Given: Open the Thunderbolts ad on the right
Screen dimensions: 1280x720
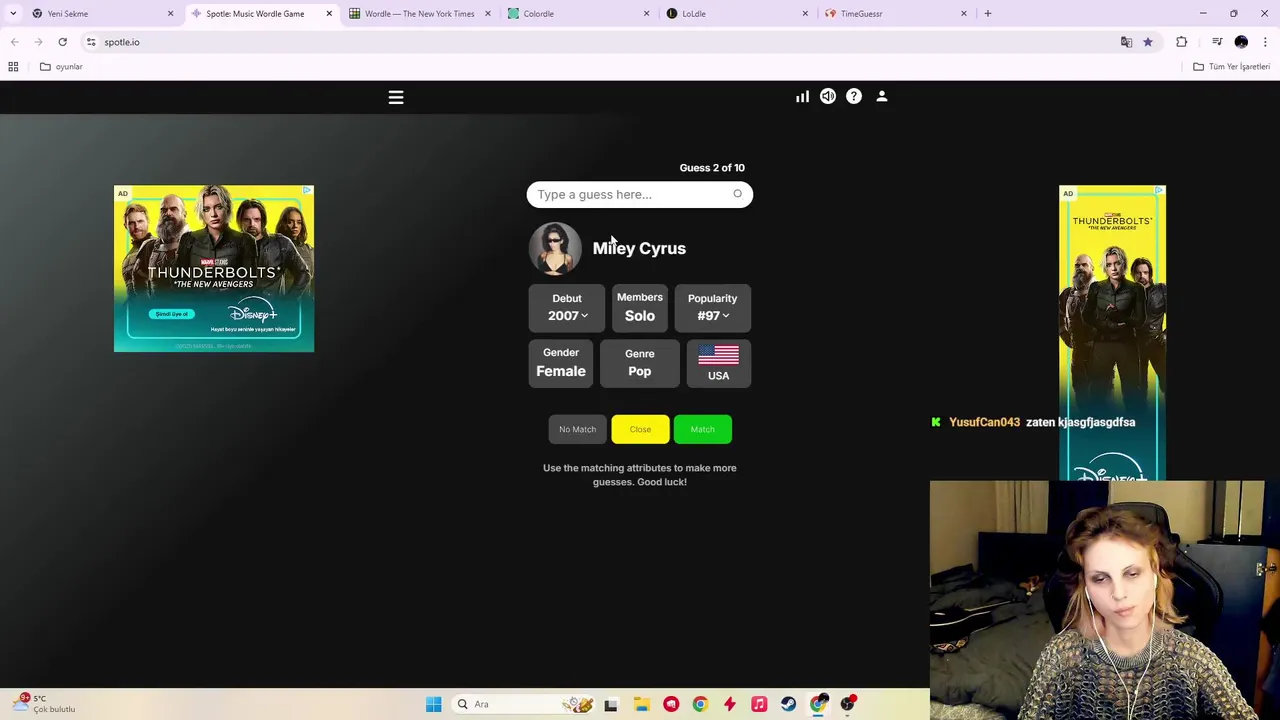Looking at the screenshot, I should (x=1112, y=333).
